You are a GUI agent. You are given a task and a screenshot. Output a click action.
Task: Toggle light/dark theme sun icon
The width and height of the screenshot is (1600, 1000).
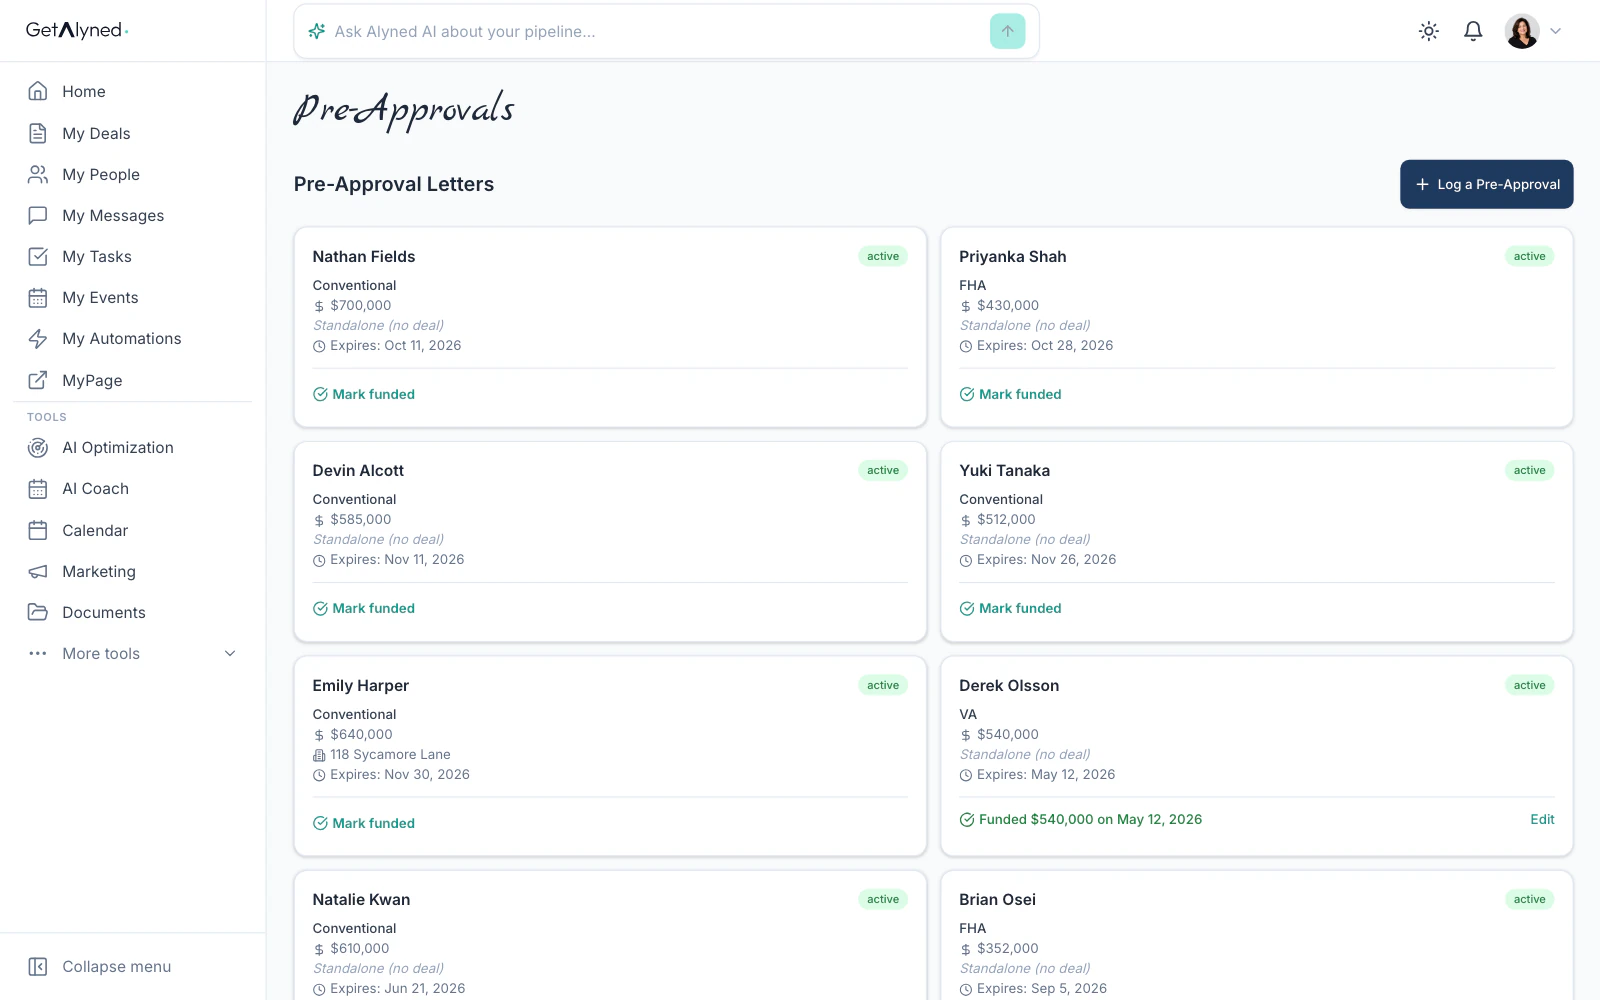pyautogui.click(x=1429, y=31)
